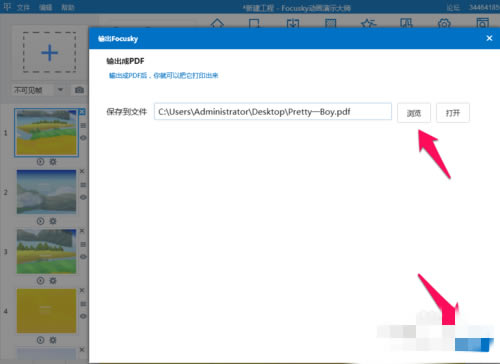The width and height of the screenshot is (500, 364).
Task: Click the add new frame plus icon
Action: pyautogui.click(x=49, y=53)
